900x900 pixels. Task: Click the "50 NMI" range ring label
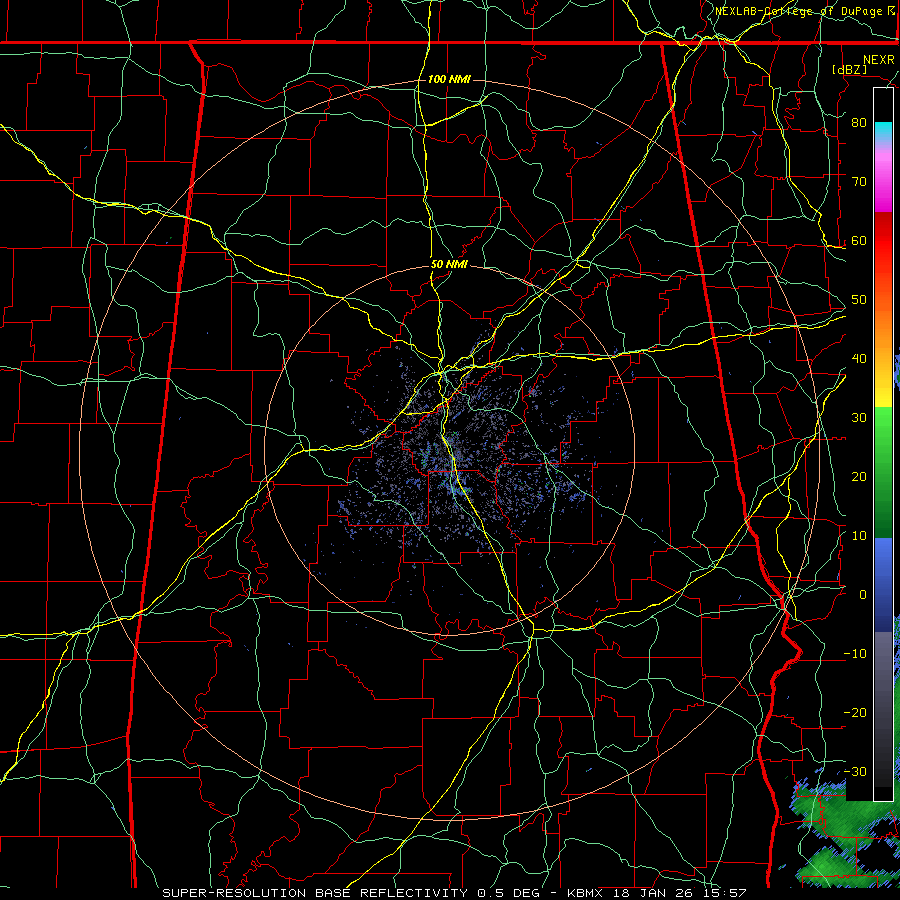coord(449,265)
